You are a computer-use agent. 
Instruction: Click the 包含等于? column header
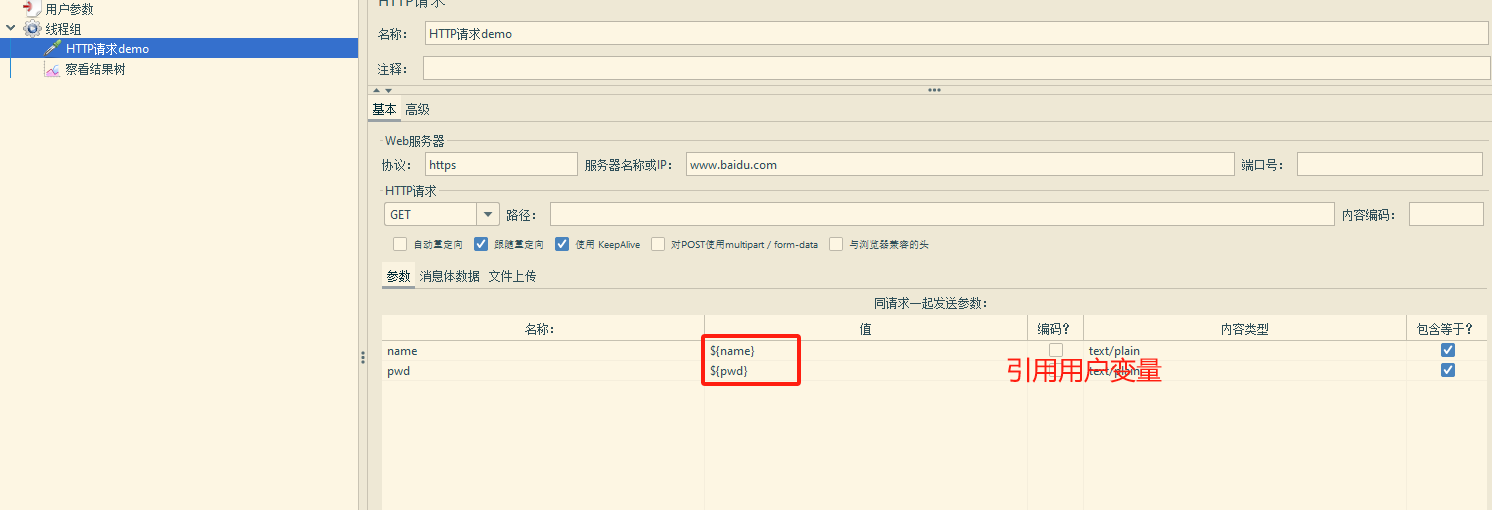(x=1446, y=329)
